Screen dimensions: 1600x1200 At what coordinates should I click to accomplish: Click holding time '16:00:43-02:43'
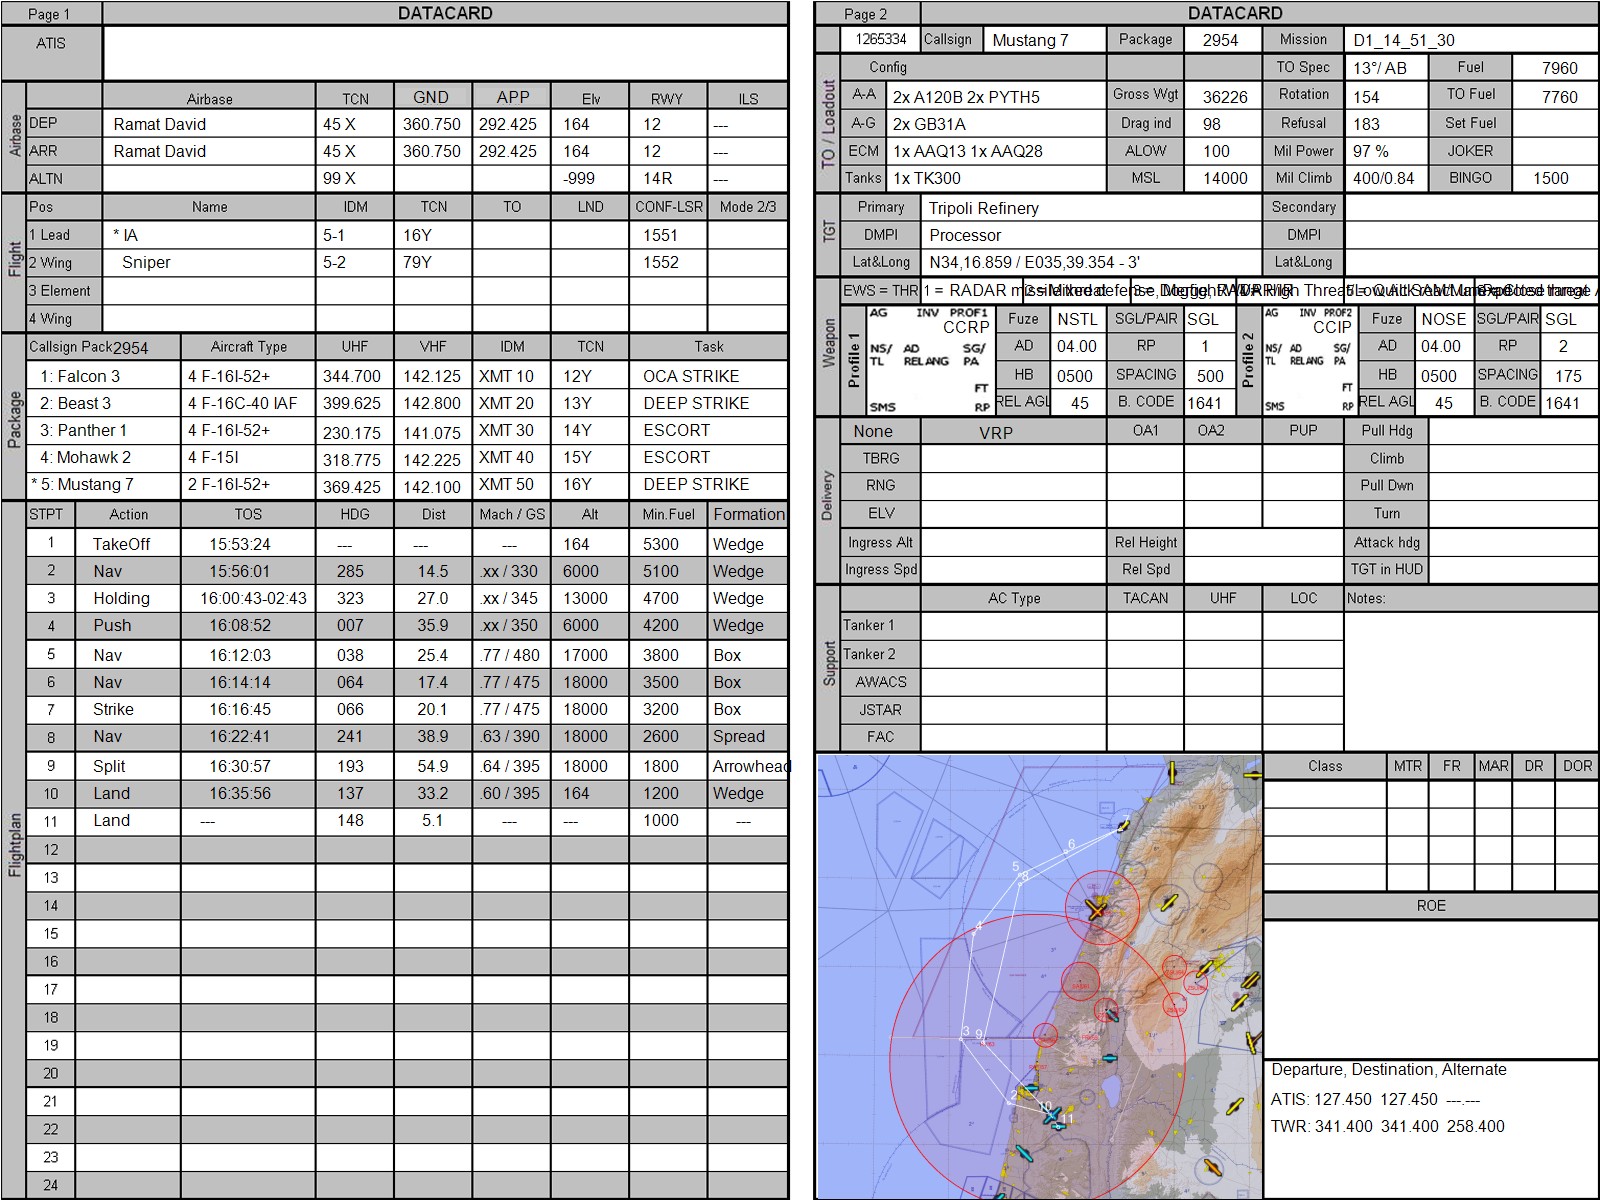(x=253, y=598)
